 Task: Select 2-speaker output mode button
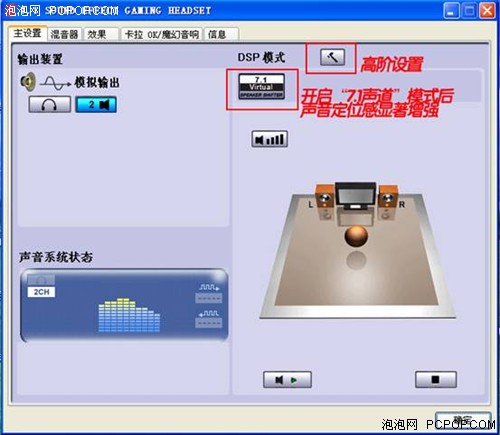[96, 105]
